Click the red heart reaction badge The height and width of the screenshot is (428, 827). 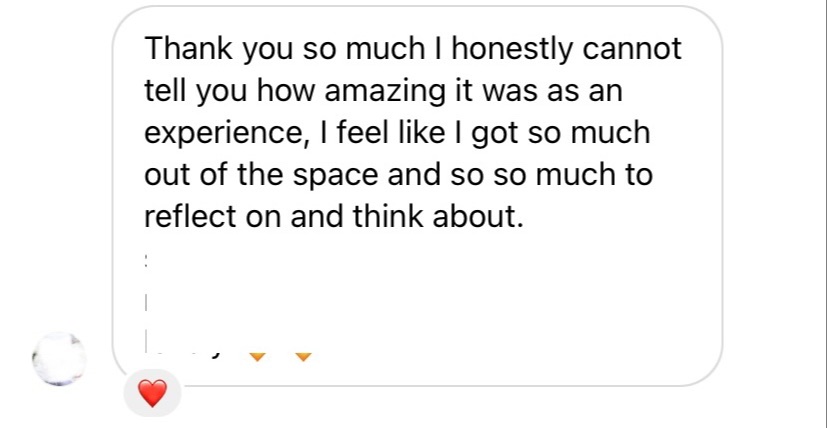pos(152,394)
